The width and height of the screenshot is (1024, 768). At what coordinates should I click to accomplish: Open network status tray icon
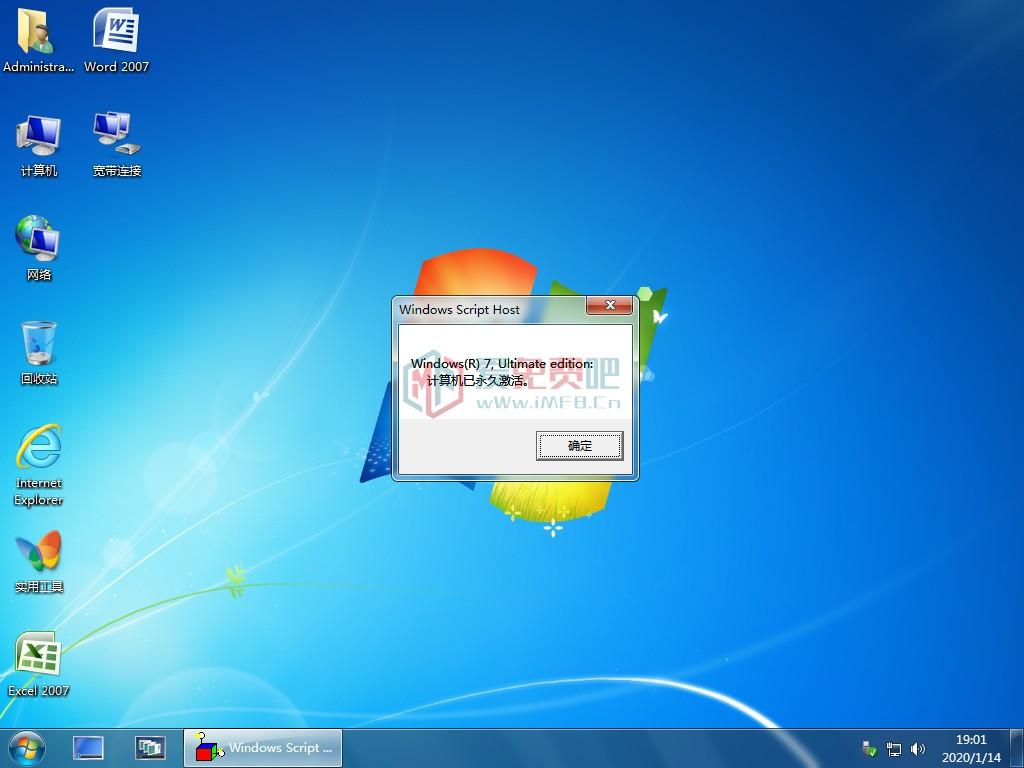pyautogui.click(x=893, y=748)
